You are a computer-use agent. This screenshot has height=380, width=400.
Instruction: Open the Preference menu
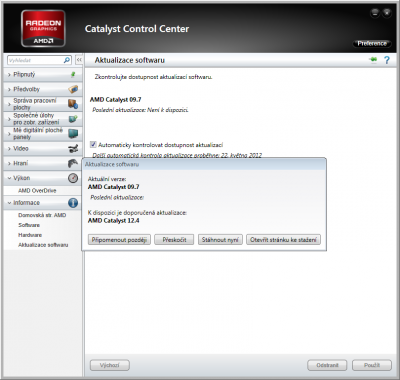pyautogui.click(x=372, y=44)
